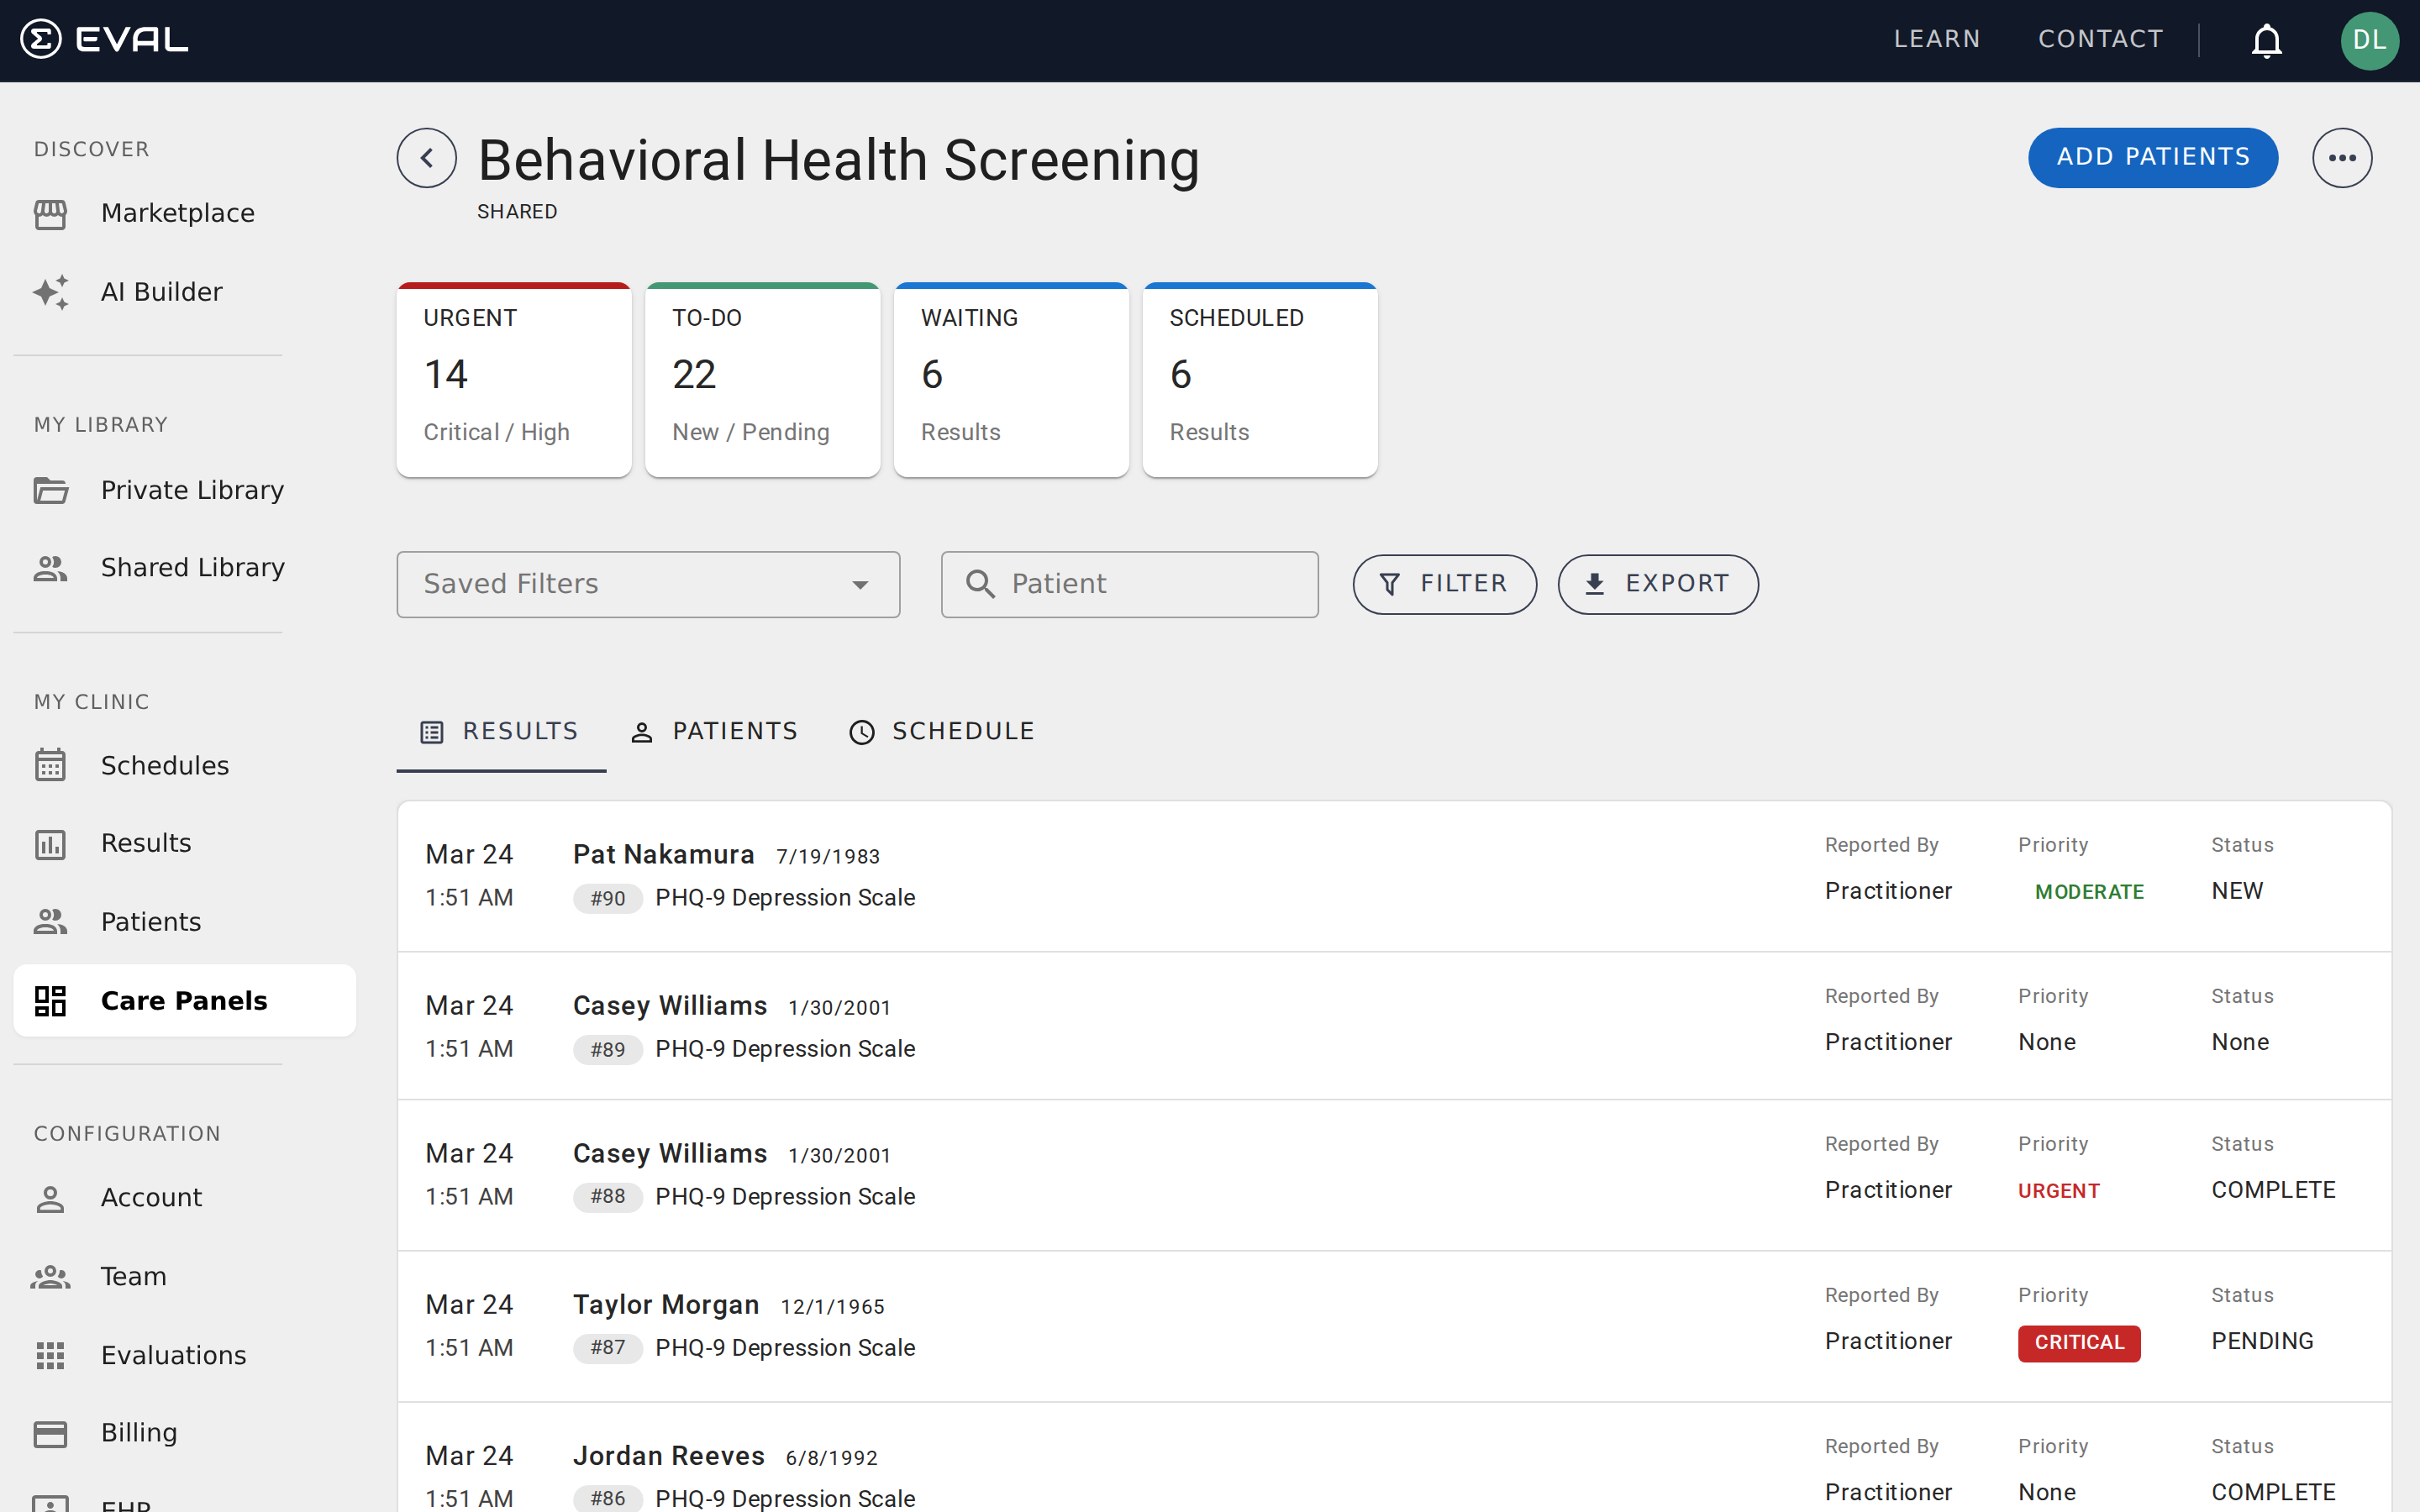Open the Saved Filters dropdown
The image size is (2420, 1512).
pos(648,584)
